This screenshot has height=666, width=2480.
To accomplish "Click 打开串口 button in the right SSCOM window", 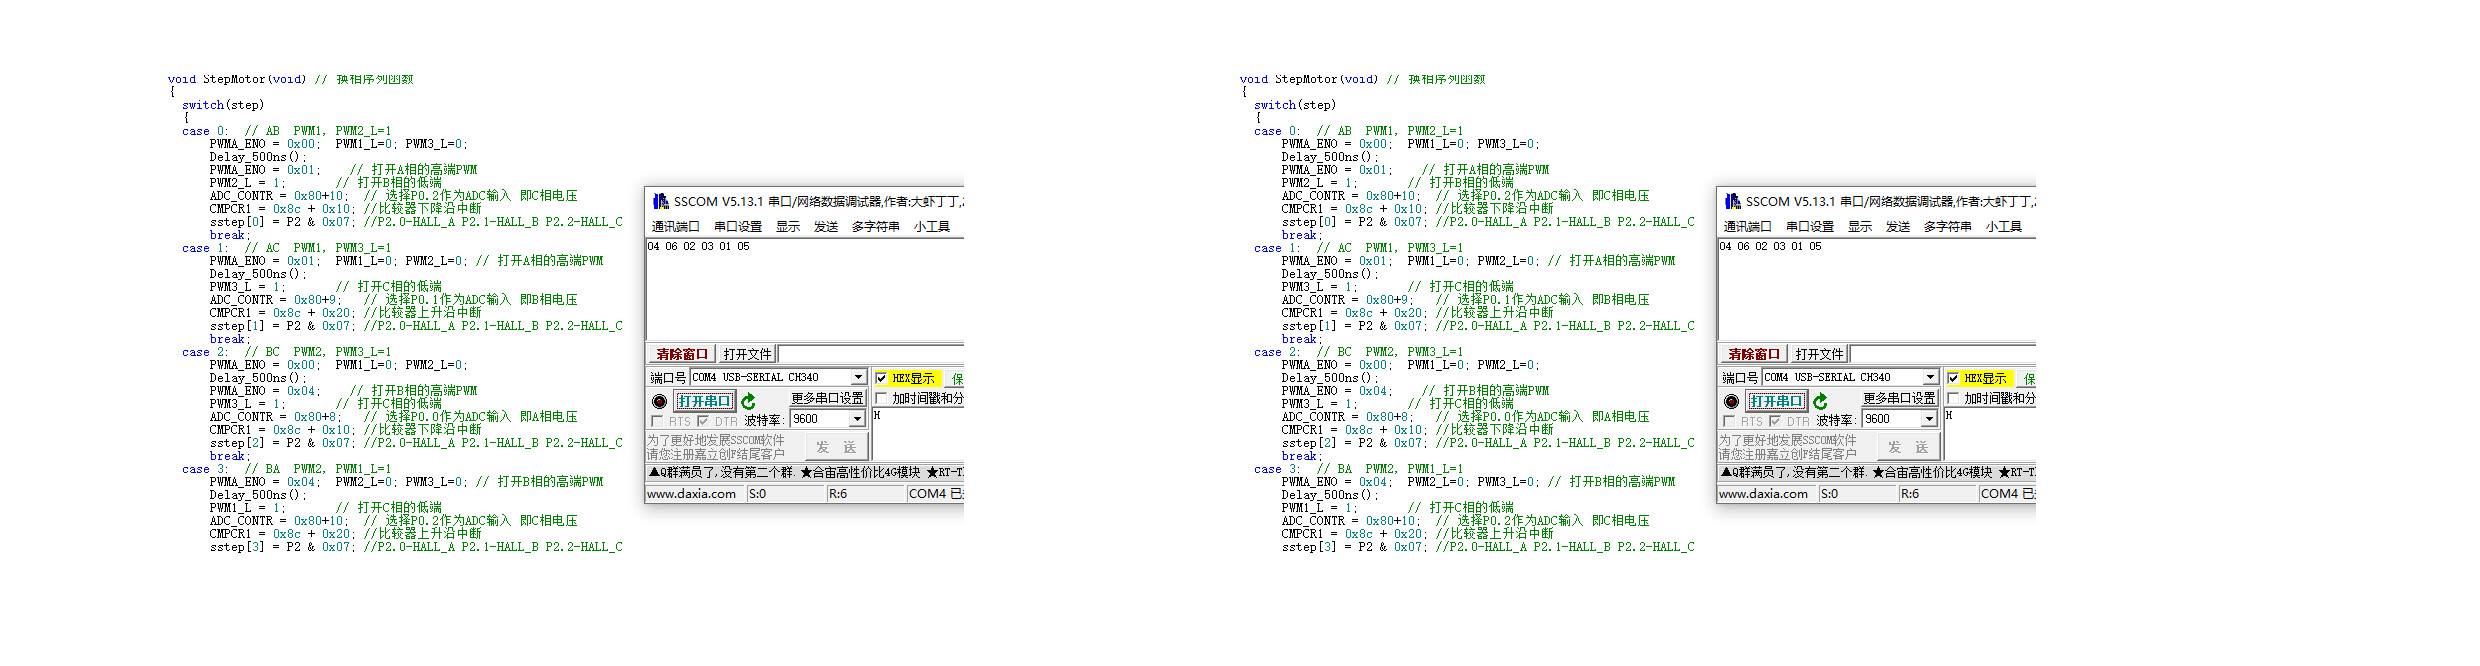I will [x=1776, y=401].
